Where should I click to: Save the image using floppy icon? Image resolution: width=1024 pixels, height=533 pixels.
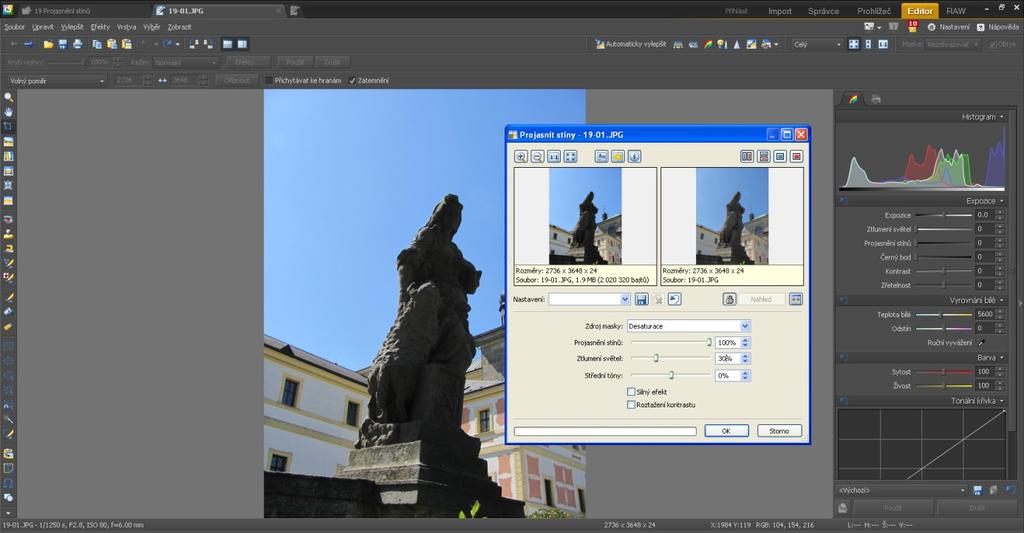63,44
